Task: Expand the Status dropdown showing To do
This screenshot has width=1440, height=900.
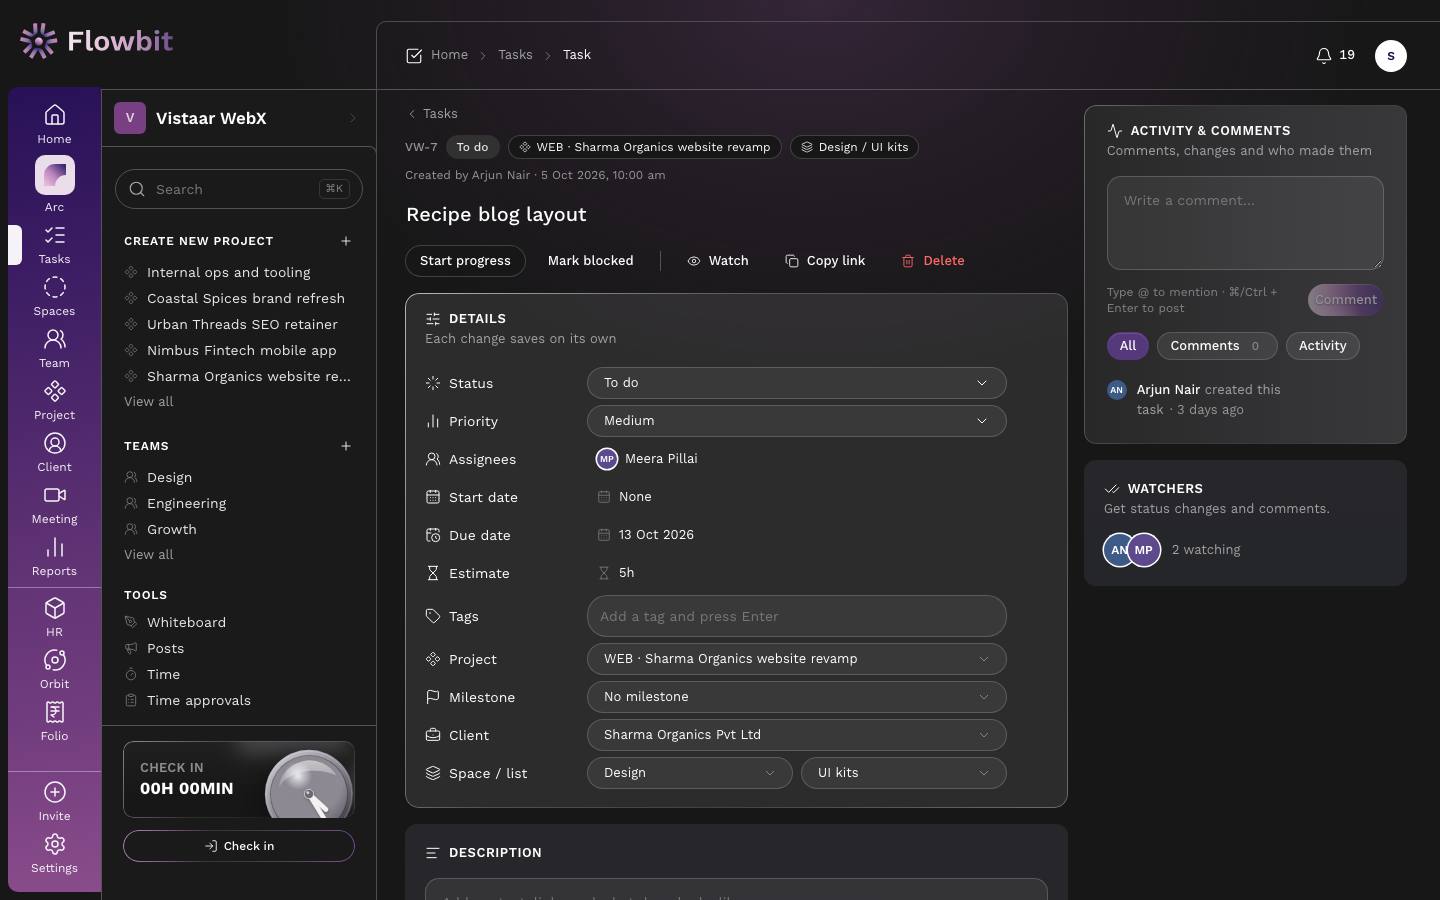Action: pyautogui.click(x=796, y=383)
